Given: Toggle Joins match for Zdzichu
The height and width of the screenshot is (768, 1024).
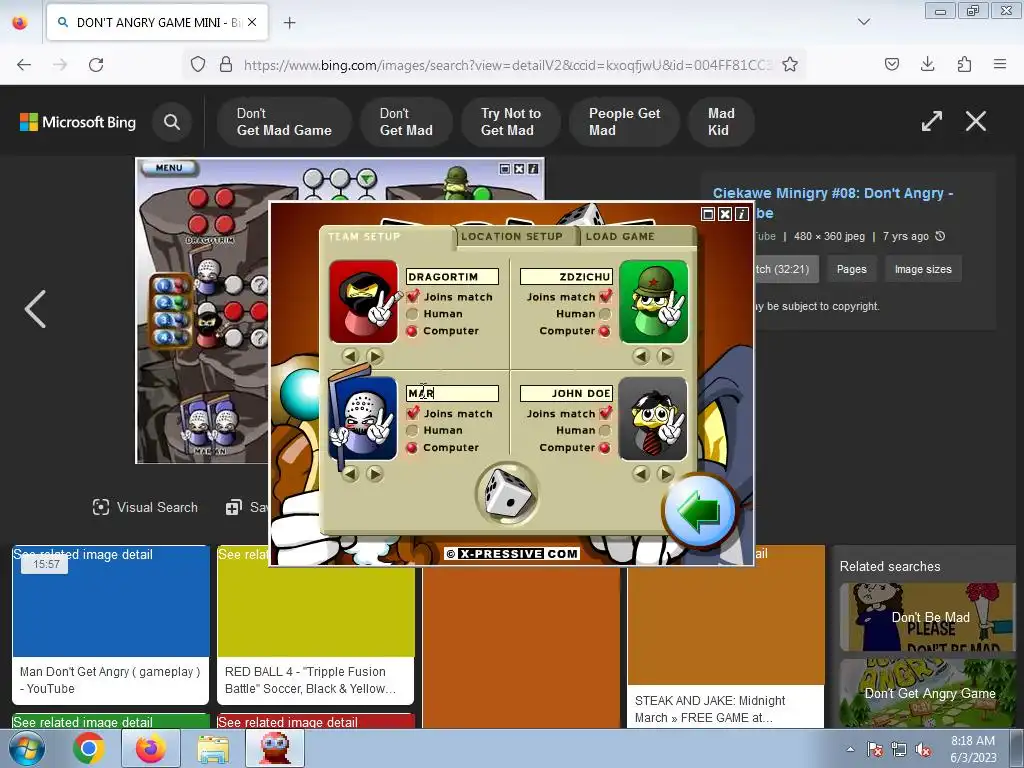Looking at the screenshot, I should (x=605, y=296).
